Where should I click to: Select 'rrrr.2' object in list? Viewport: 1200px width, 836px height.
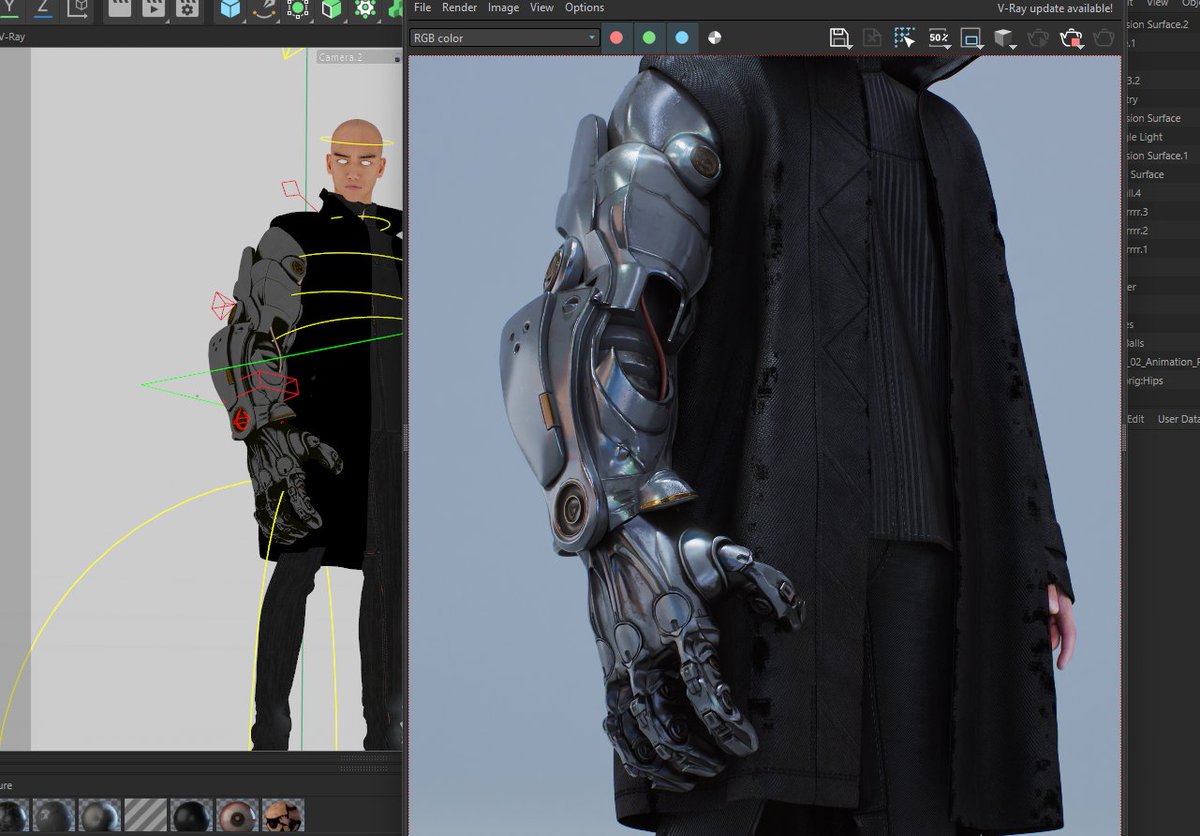1138,231
